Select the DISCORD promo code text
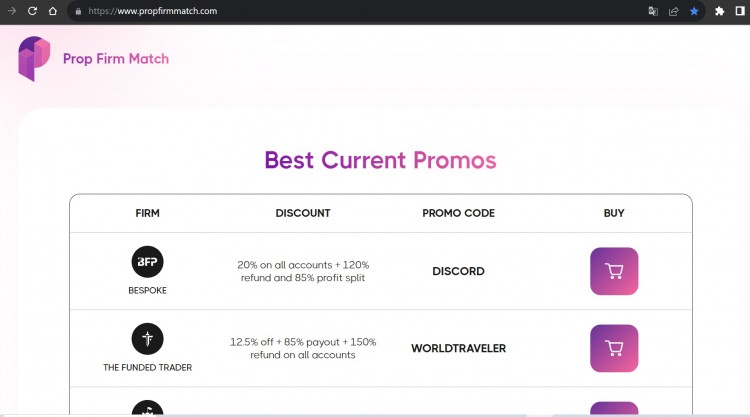The width and height of the screenshot is (750, 417). 458,271
